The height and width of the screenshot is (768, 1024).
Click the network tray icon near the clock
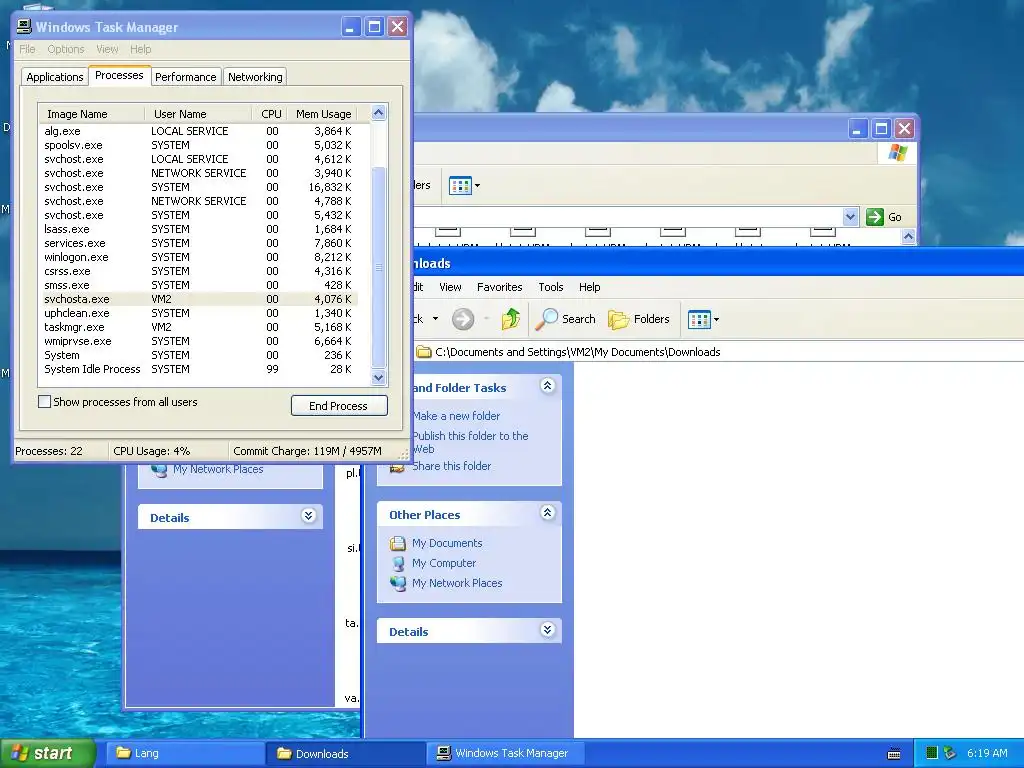tap(950, 753)
